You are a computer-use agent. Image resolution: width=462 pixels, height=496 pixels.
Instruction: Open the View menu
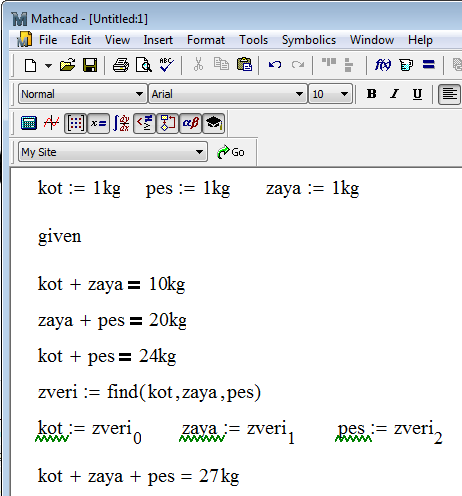click(x=117, y=40)
